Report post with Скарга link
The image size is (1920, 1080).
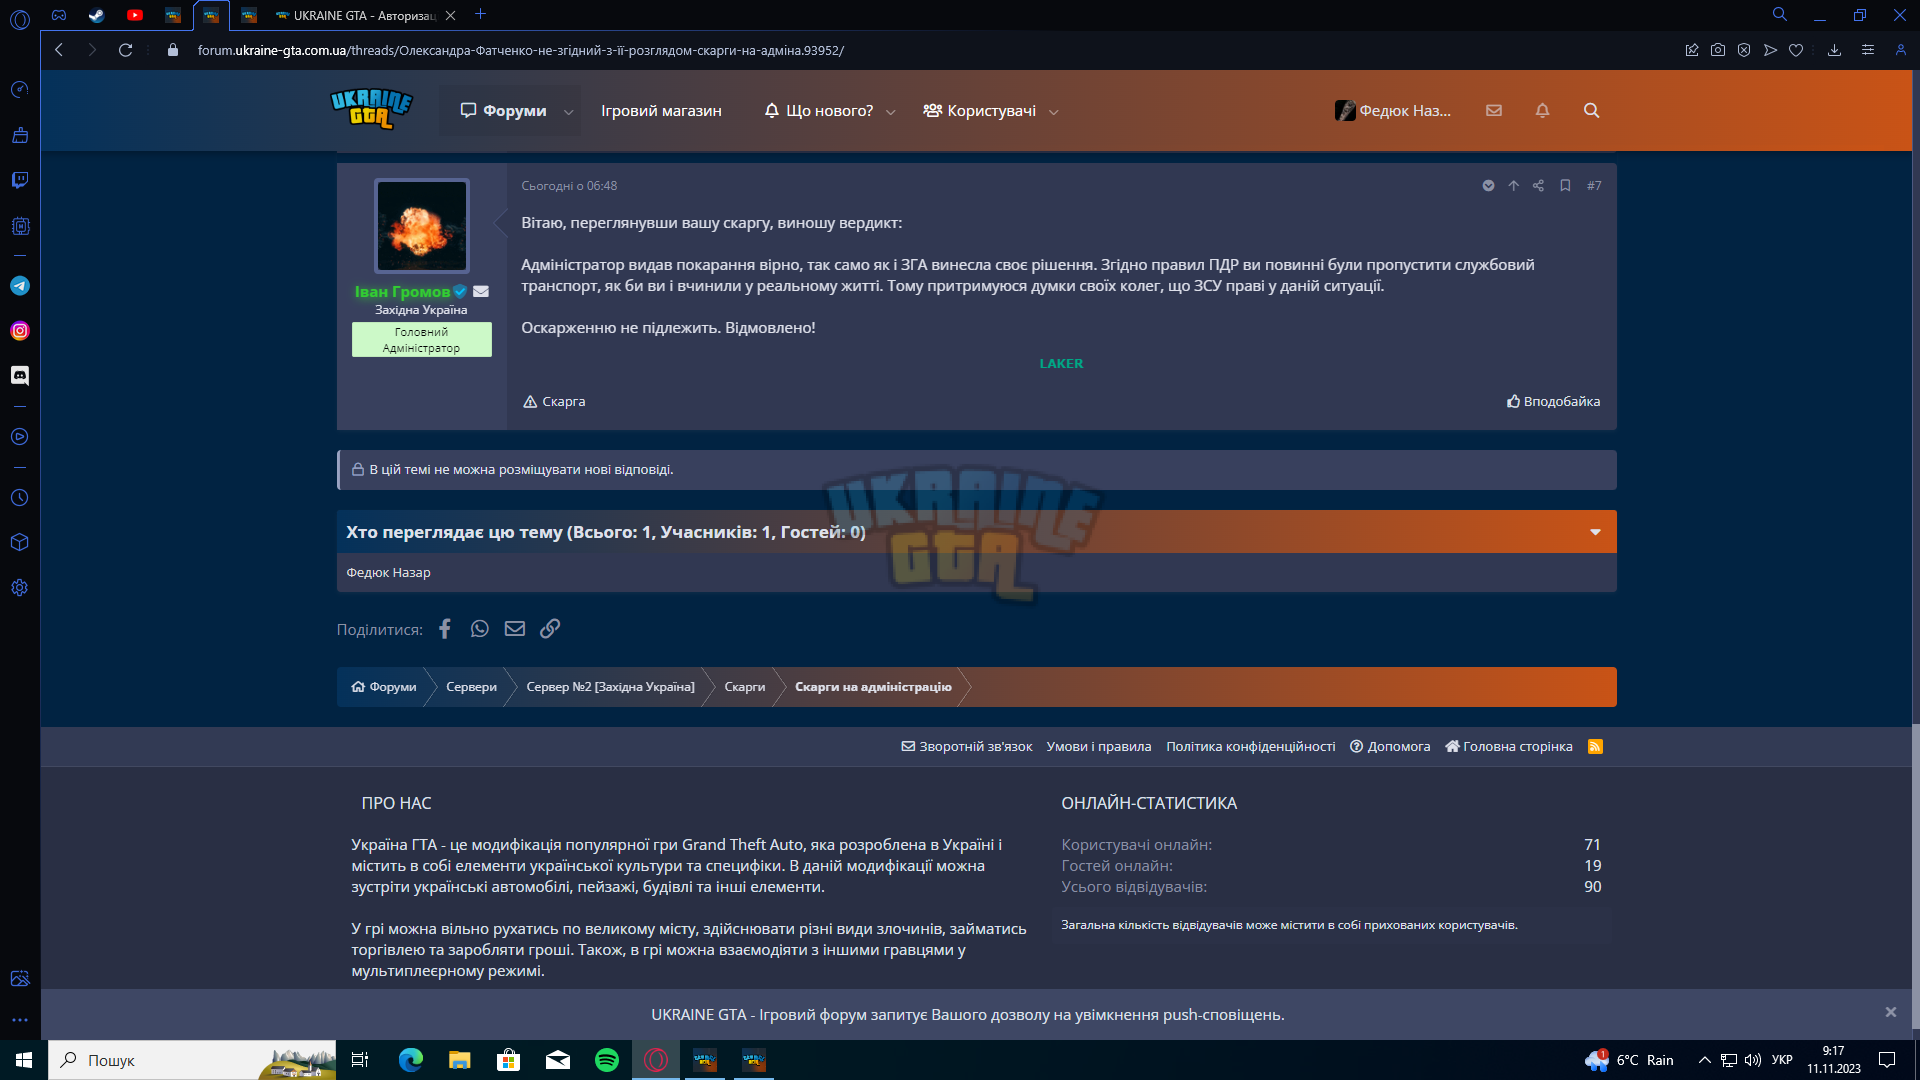coord(554,402)
